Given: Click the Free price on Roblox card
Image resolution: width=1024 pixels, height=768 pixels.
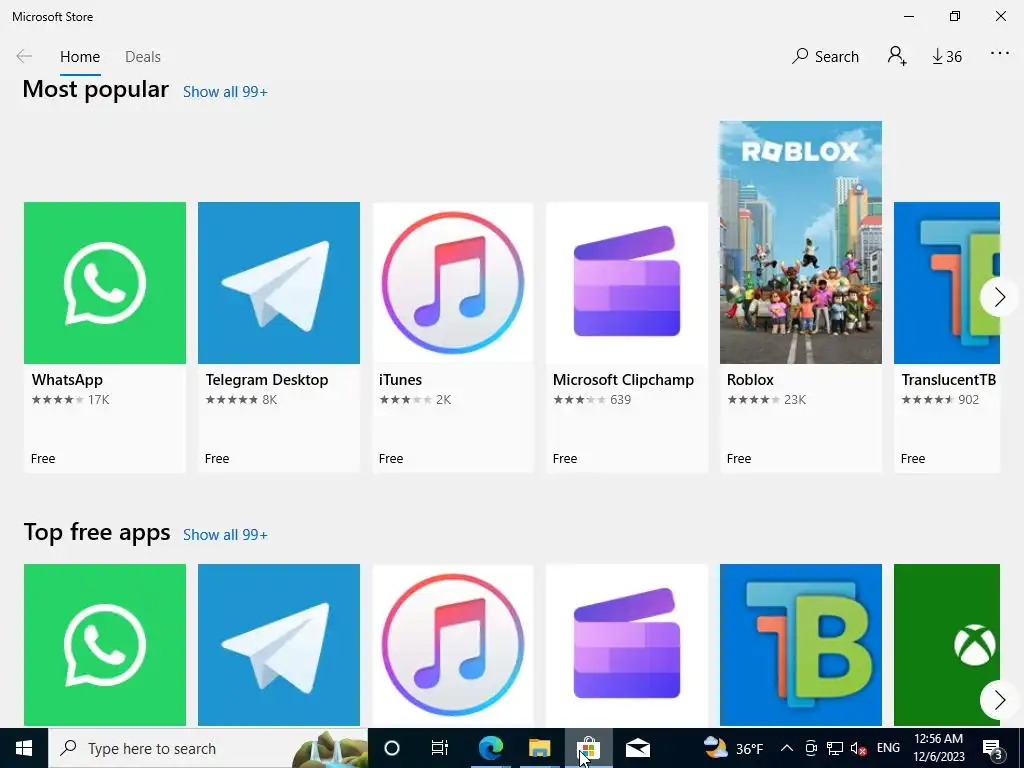Looking at the screenshot, I should click(x=739, y=459).
